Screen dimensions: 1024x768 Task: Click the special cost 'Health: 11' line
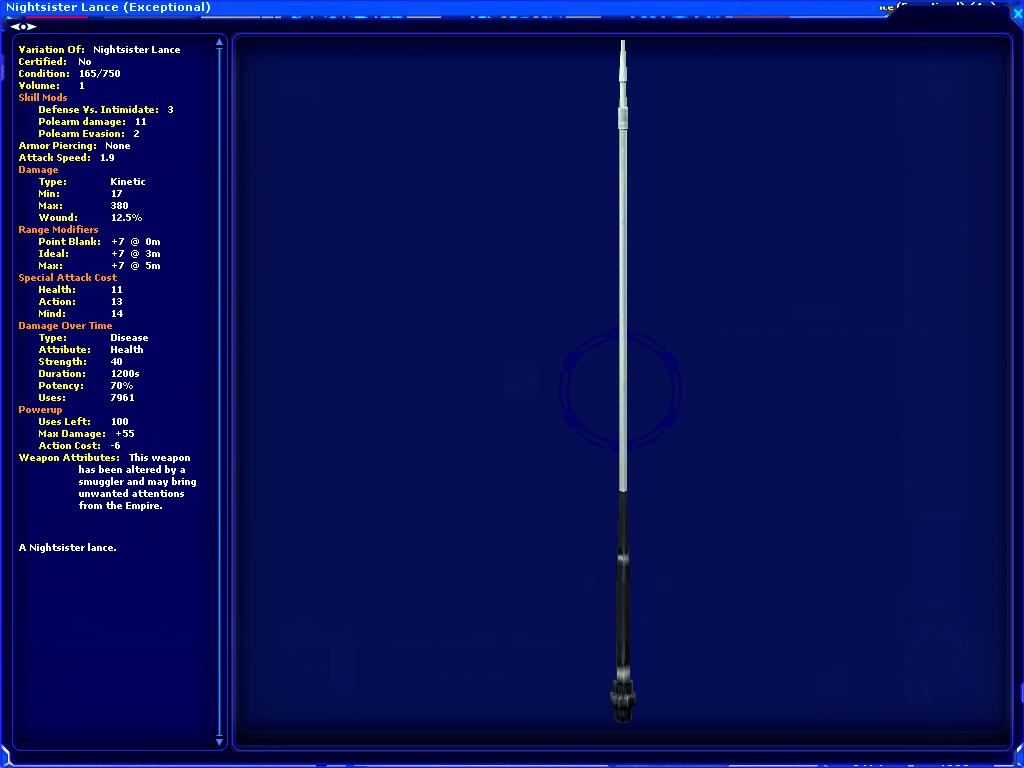tap(80, 289)
